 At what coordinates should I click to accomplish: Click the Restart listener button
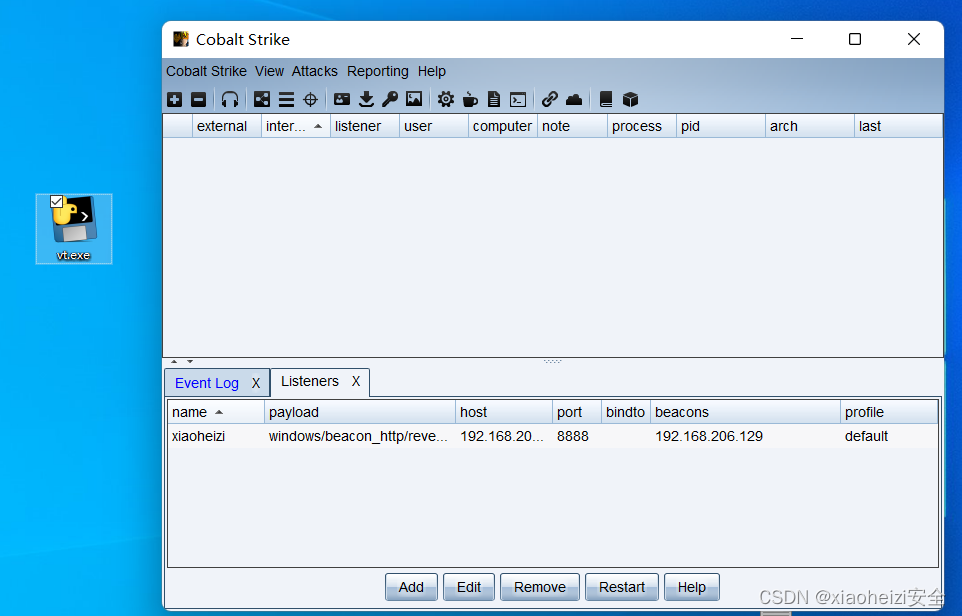click(621, 587)
